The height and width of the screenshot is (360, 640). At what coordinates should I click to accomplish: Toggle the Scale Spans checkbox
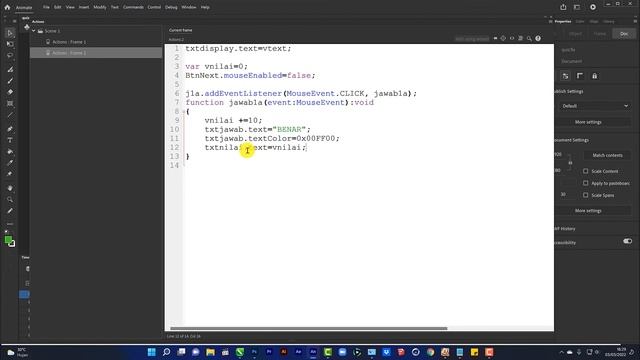pyautogui.click(x=586, y=195)
